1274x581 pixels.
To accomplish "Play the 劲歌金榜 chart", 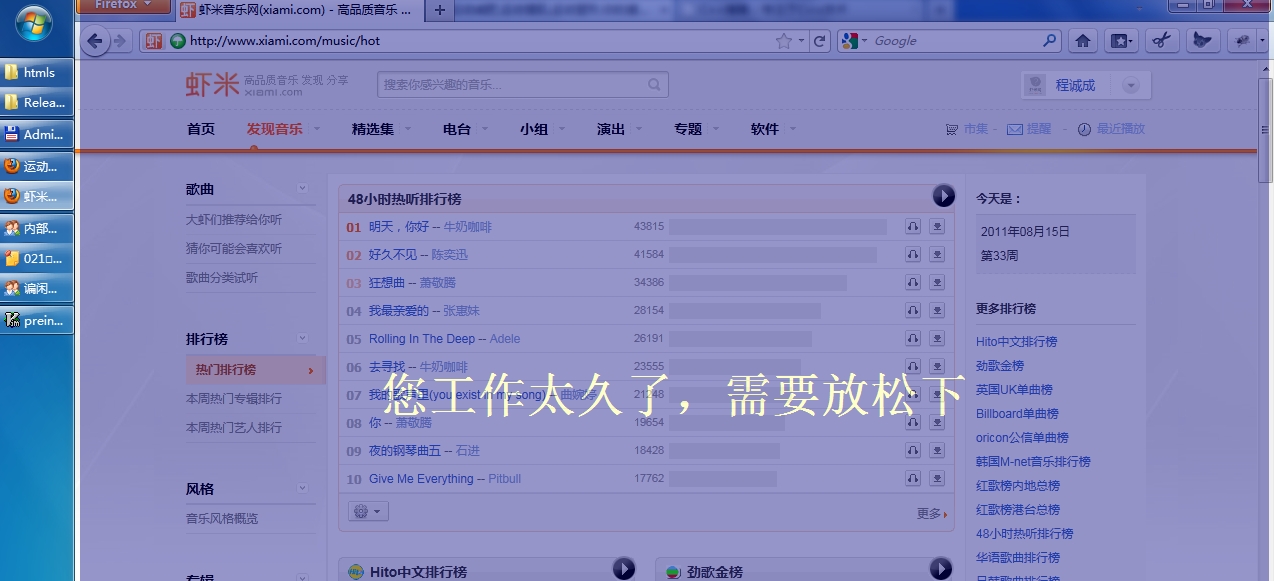I will (x=941, y=569).
